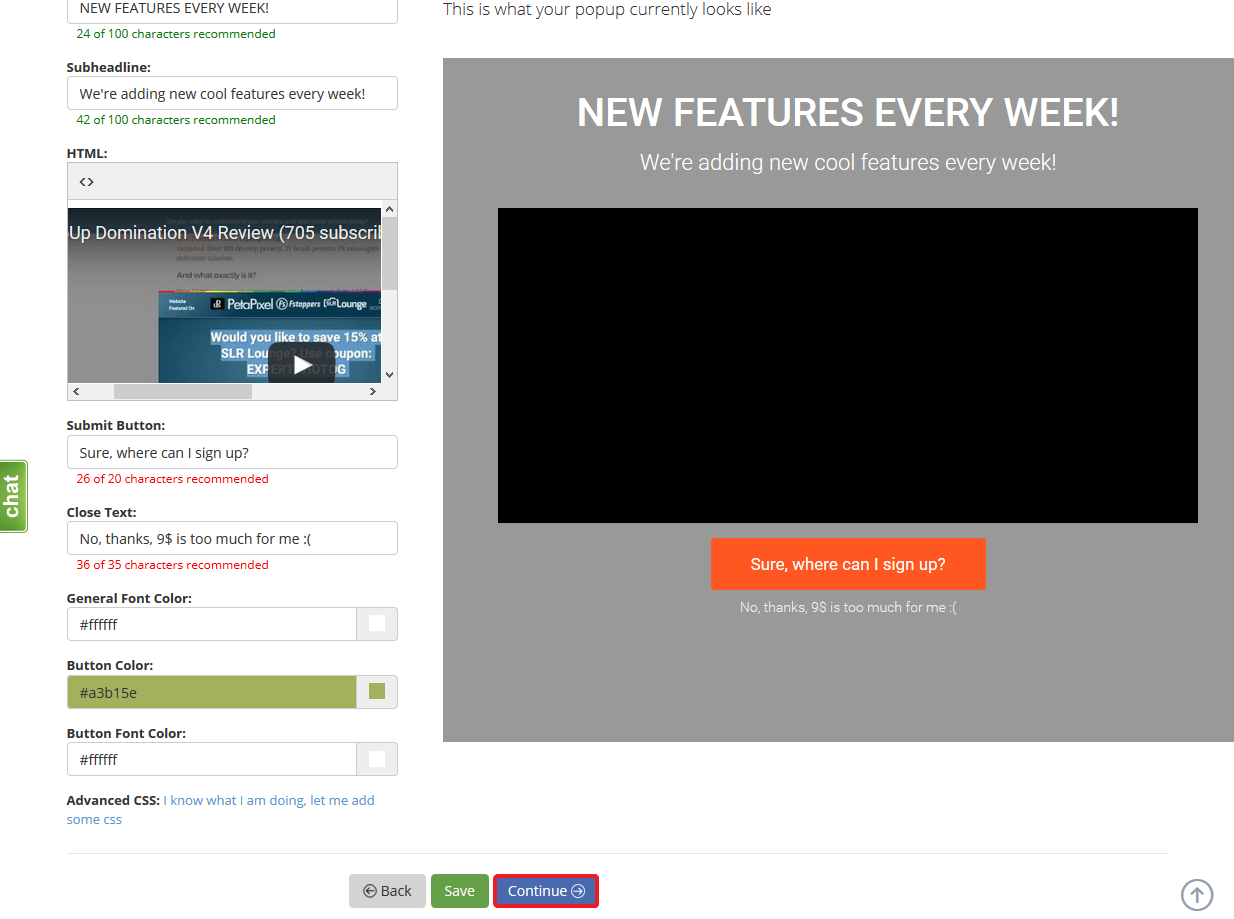Open the green chat tab
This screenshot has height=919, width=1234.
tap(13, 496)
